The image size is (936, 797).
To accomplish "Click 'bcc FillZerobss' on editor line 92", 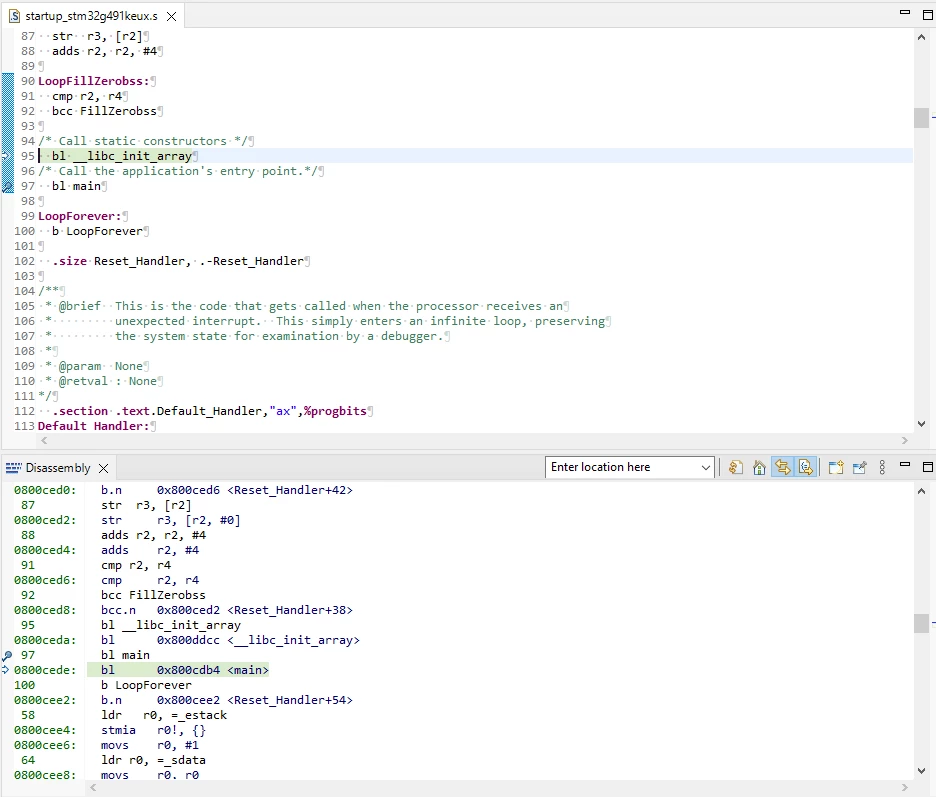I will tap(104, 111).
